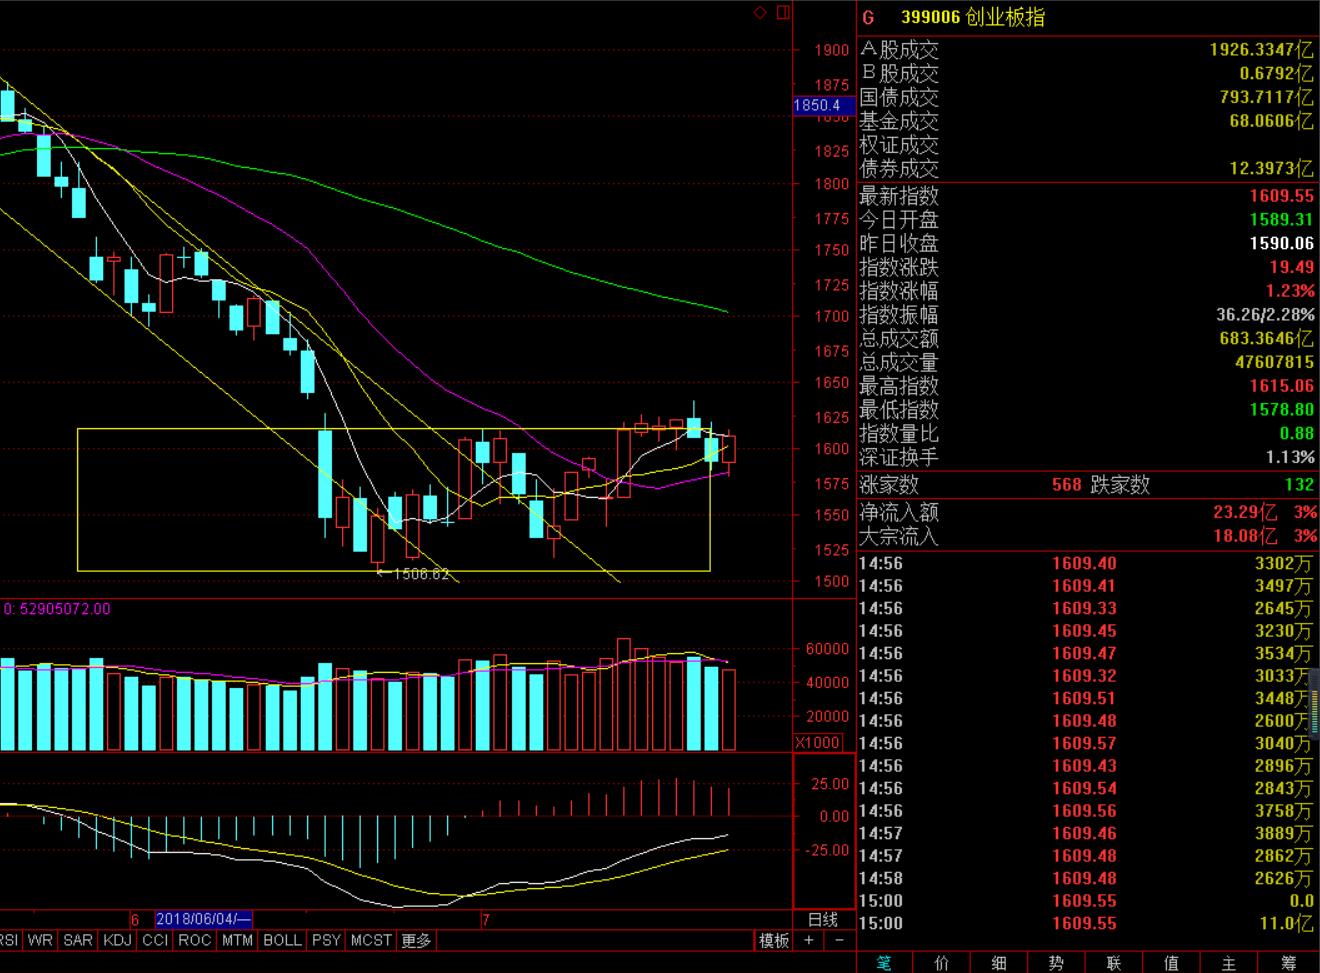
Task: Click the 国债成交 value 793.7117亿
Action: [x=1266, y=97]
